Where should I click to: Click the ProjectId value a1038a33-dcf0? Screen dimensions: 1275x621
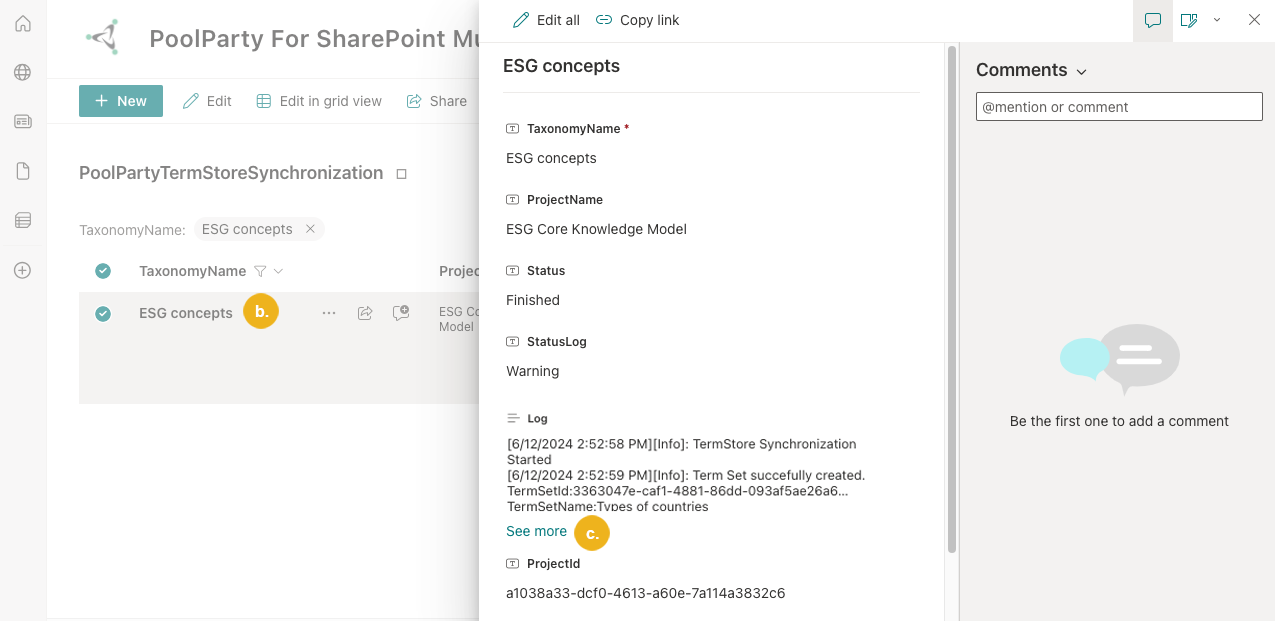click(645, 593)
